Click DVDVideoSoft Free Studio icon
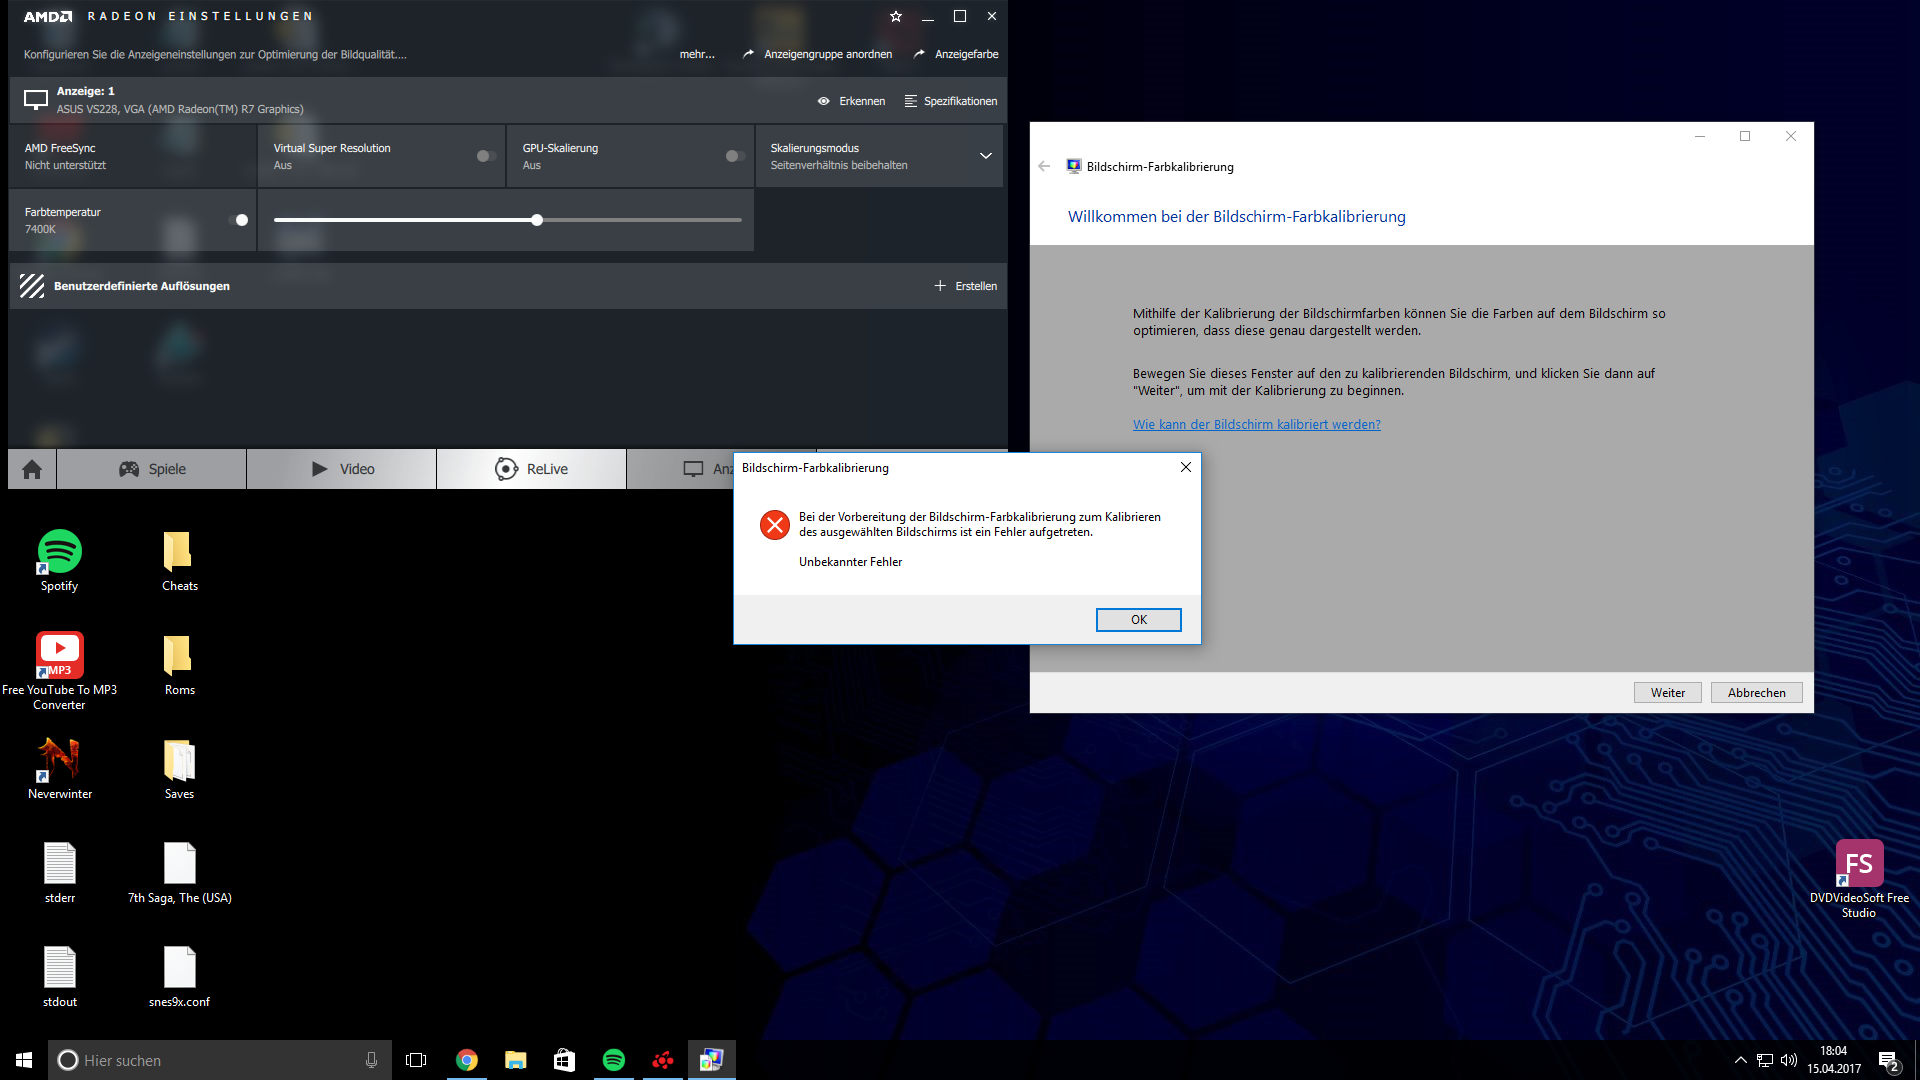 click(x=1859, y=864)
